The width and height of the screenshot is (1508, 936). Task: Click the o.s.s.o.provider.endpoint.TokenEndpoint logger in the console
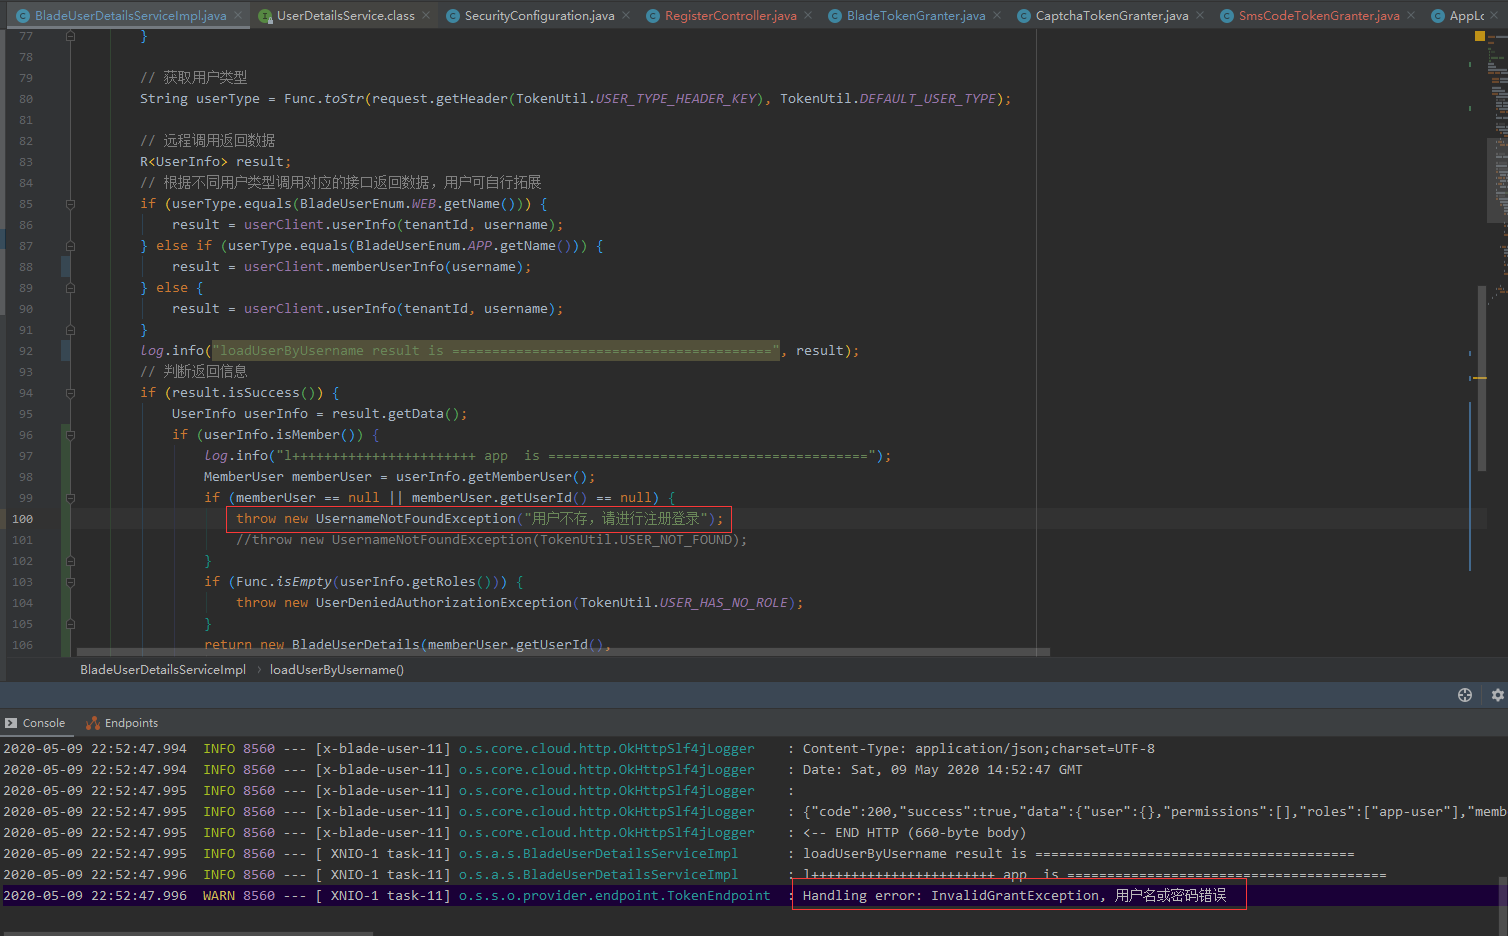point(614,896)
